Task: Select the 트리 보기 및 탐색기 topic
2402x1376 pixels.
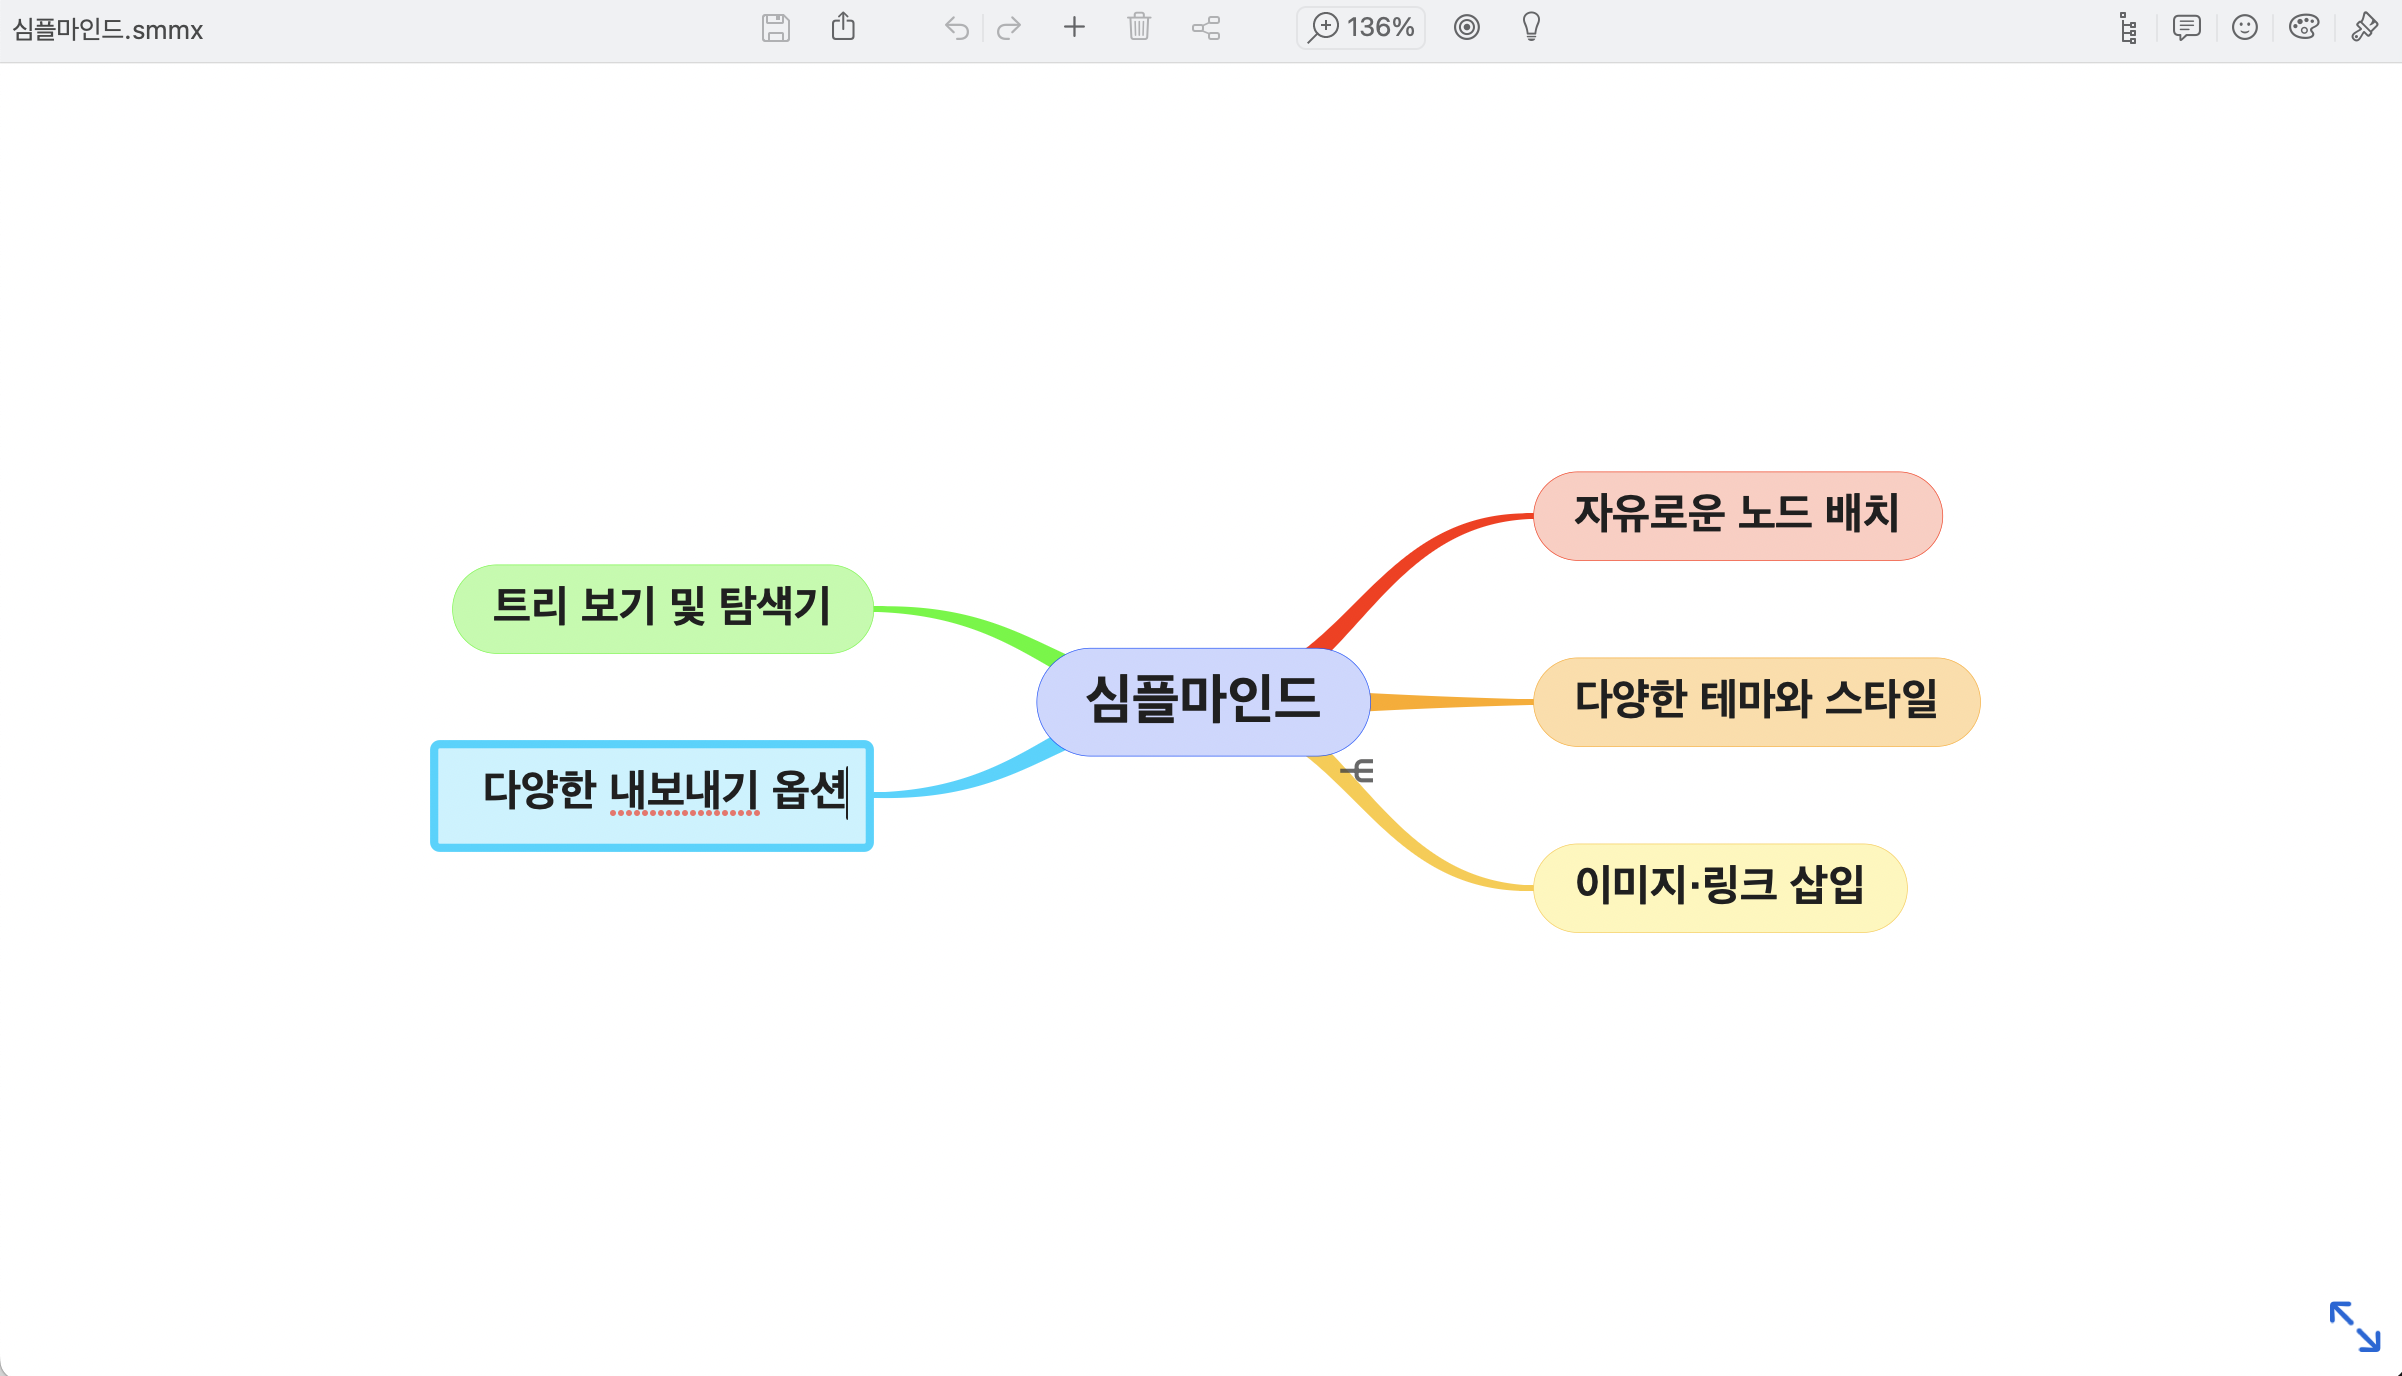Action: click(x=662, y=609)
